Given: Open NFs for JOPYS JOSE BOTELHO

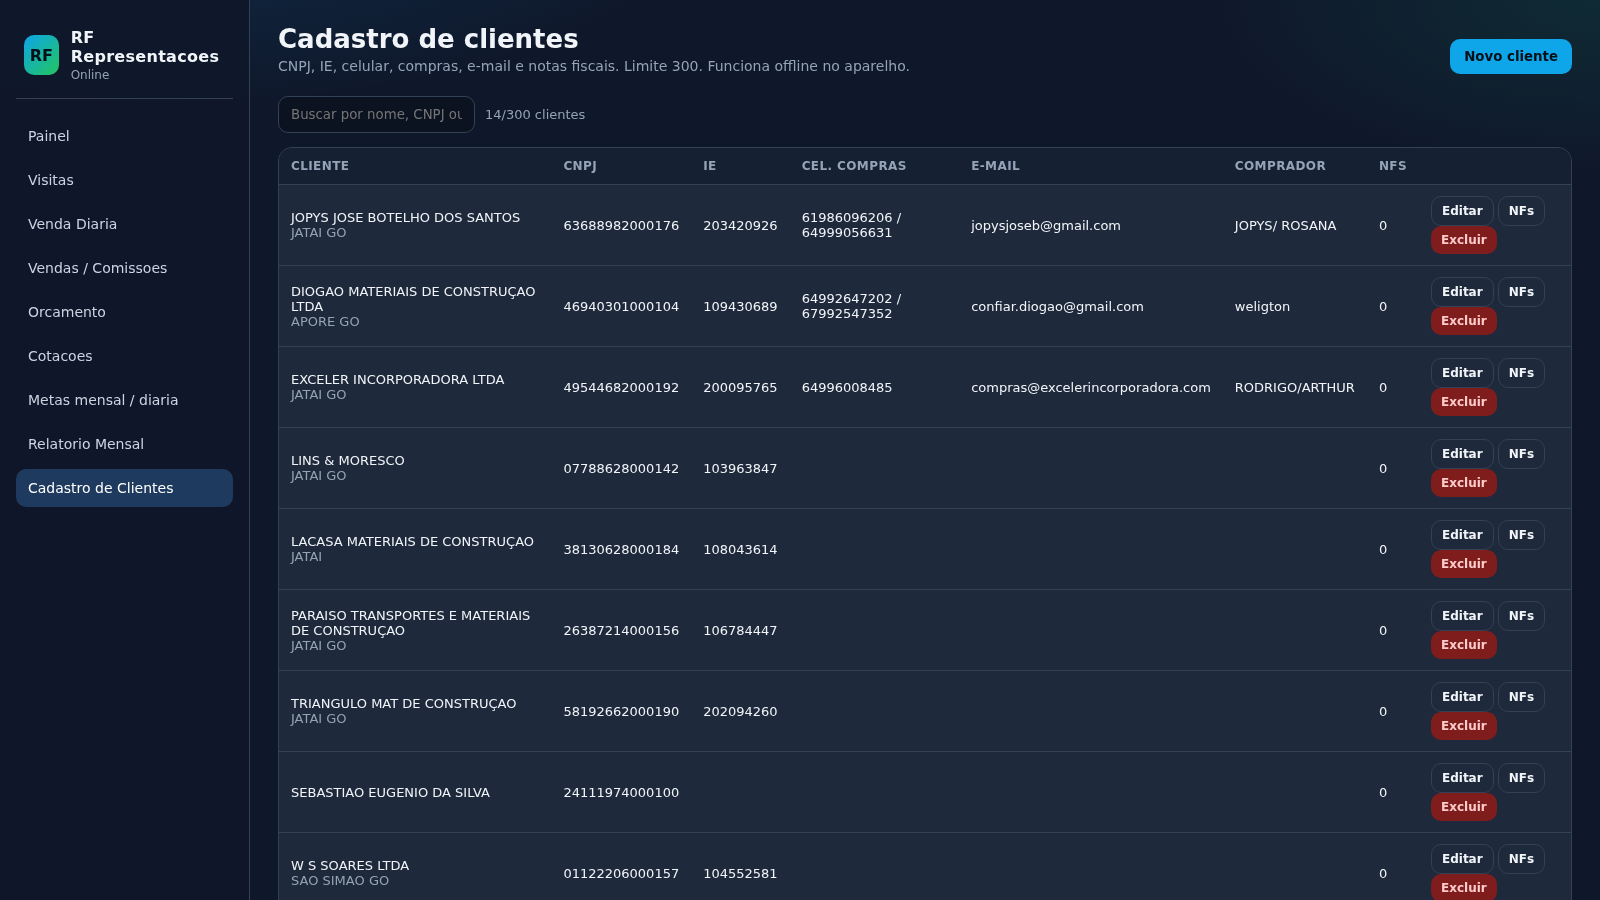Looking at the screenshot, I should click(1521, 211).
